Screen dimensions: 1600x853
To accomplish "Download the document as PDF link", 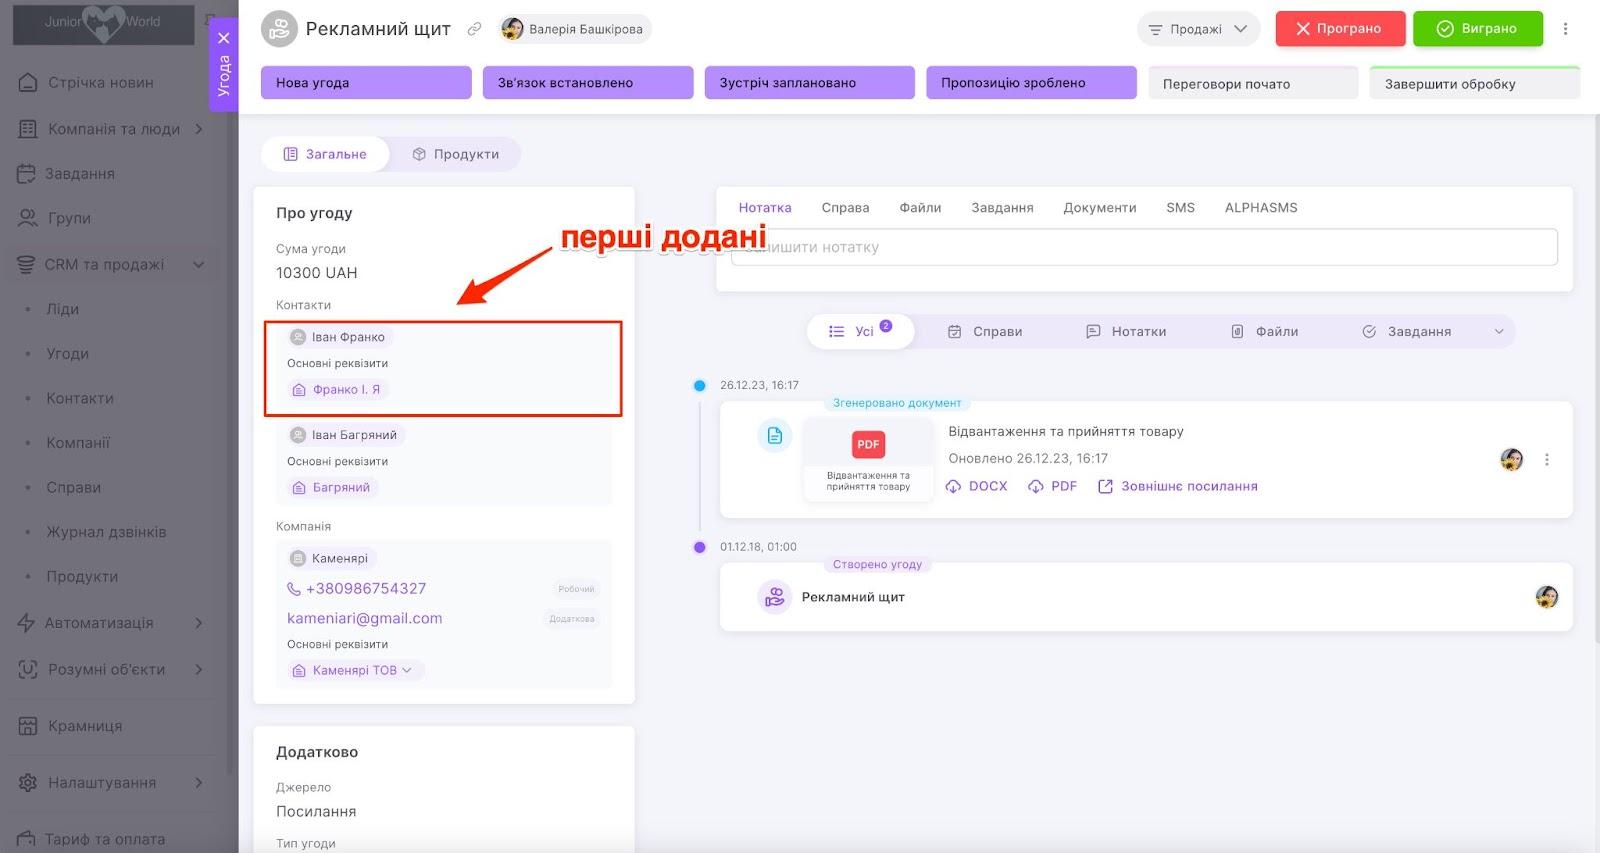I will 1053,486.
